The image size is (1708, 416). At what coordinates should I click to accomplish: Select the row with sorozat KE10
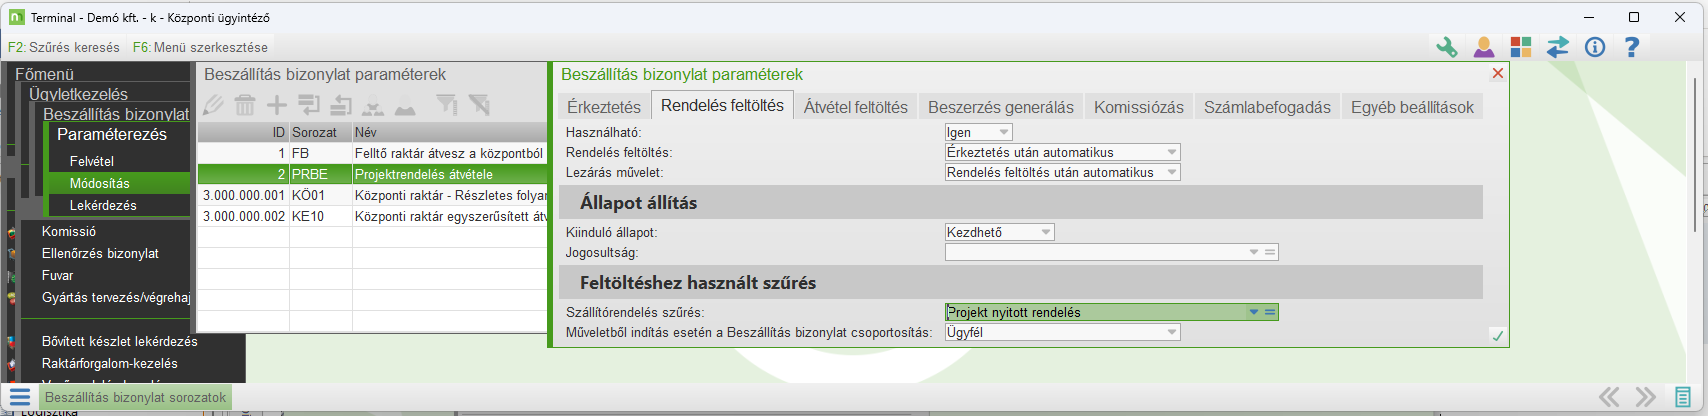point(372,216)
